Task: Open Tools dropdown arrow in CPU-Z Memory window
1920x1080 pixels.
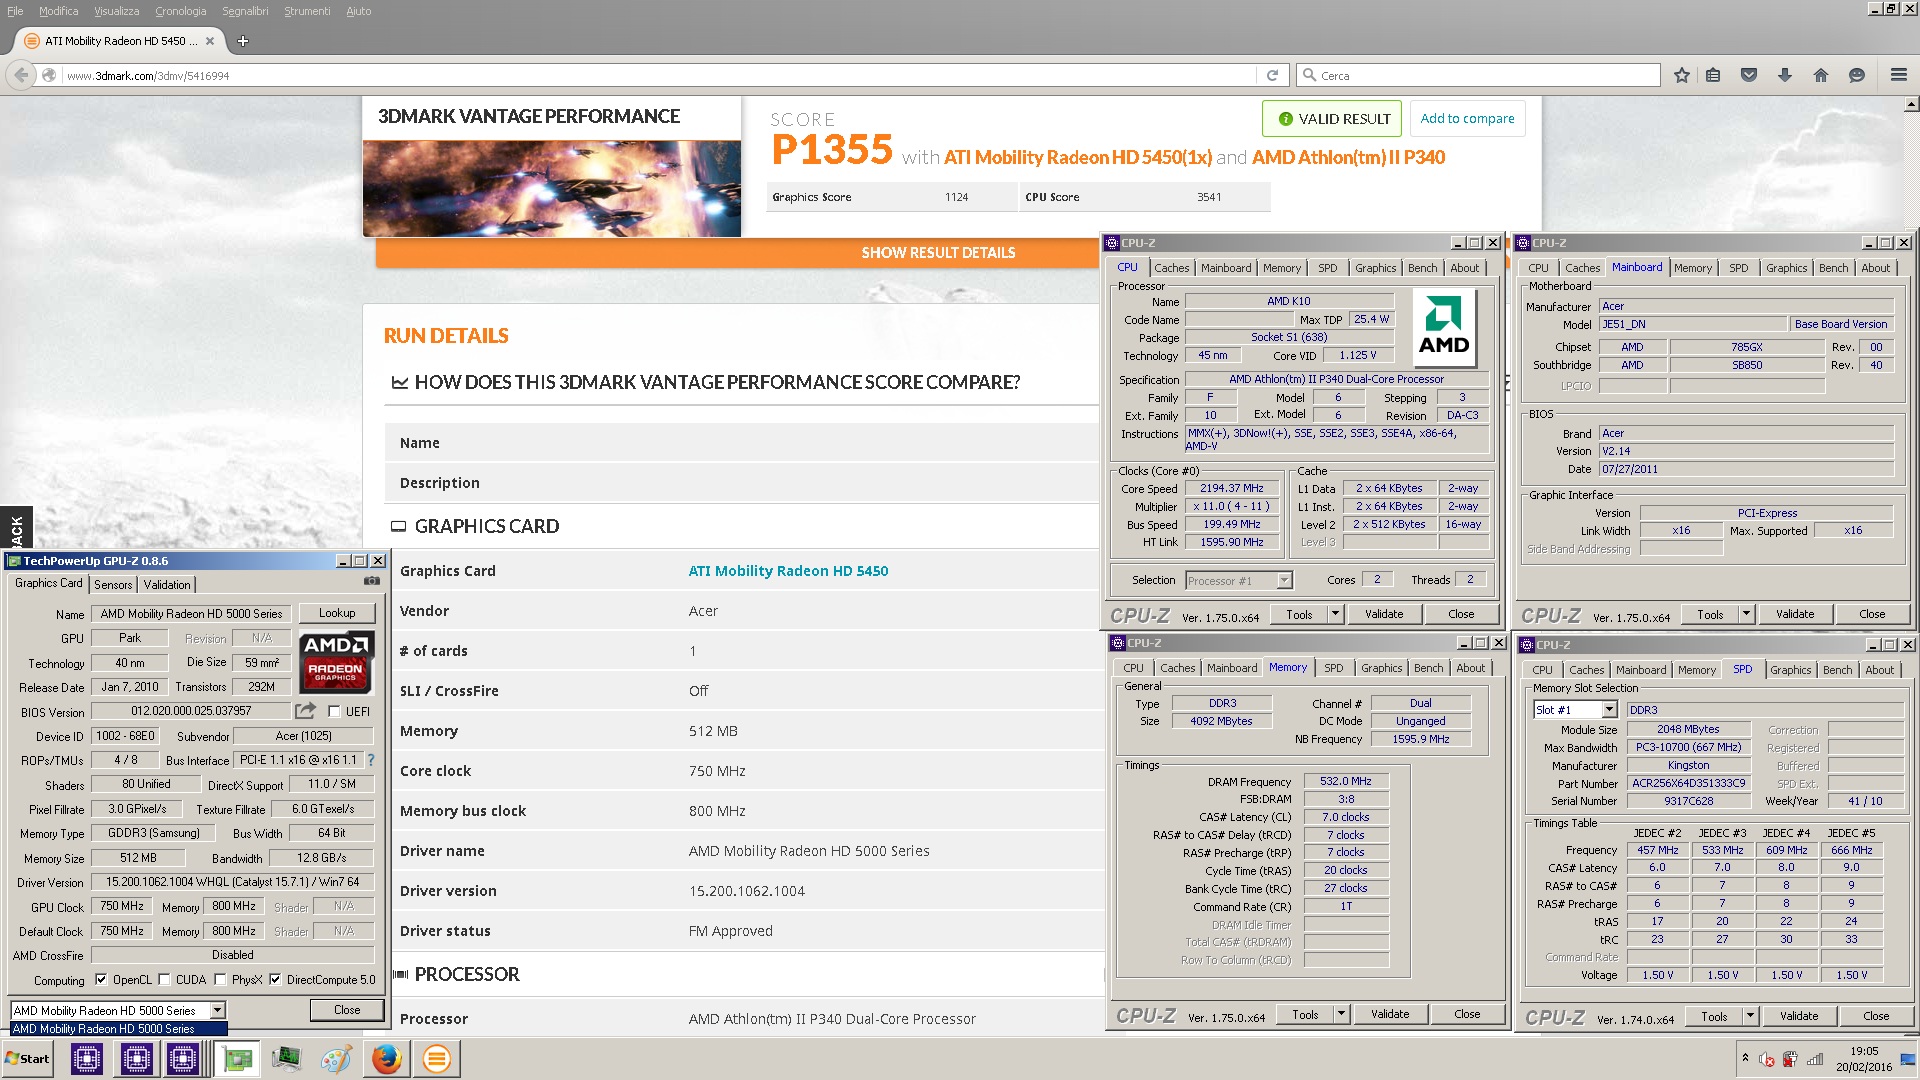Action: pyautogui.click(x=1341, y=1014)
